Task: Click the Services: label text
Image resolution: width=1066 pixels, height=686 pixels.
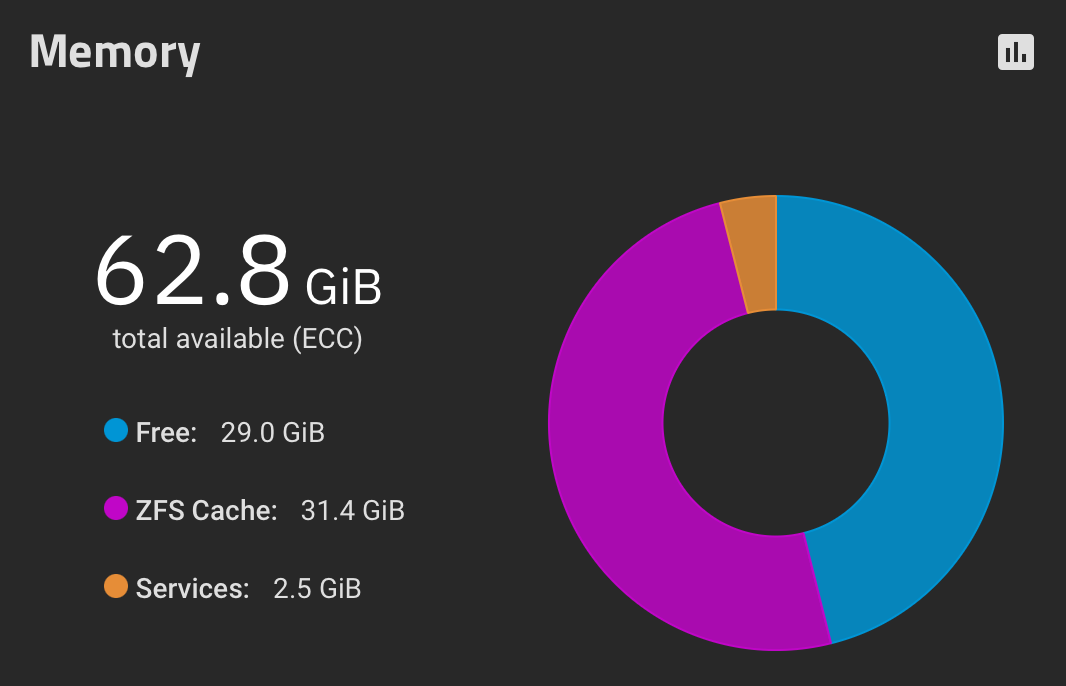Action: pyautogui.click(x=192, y=589)
